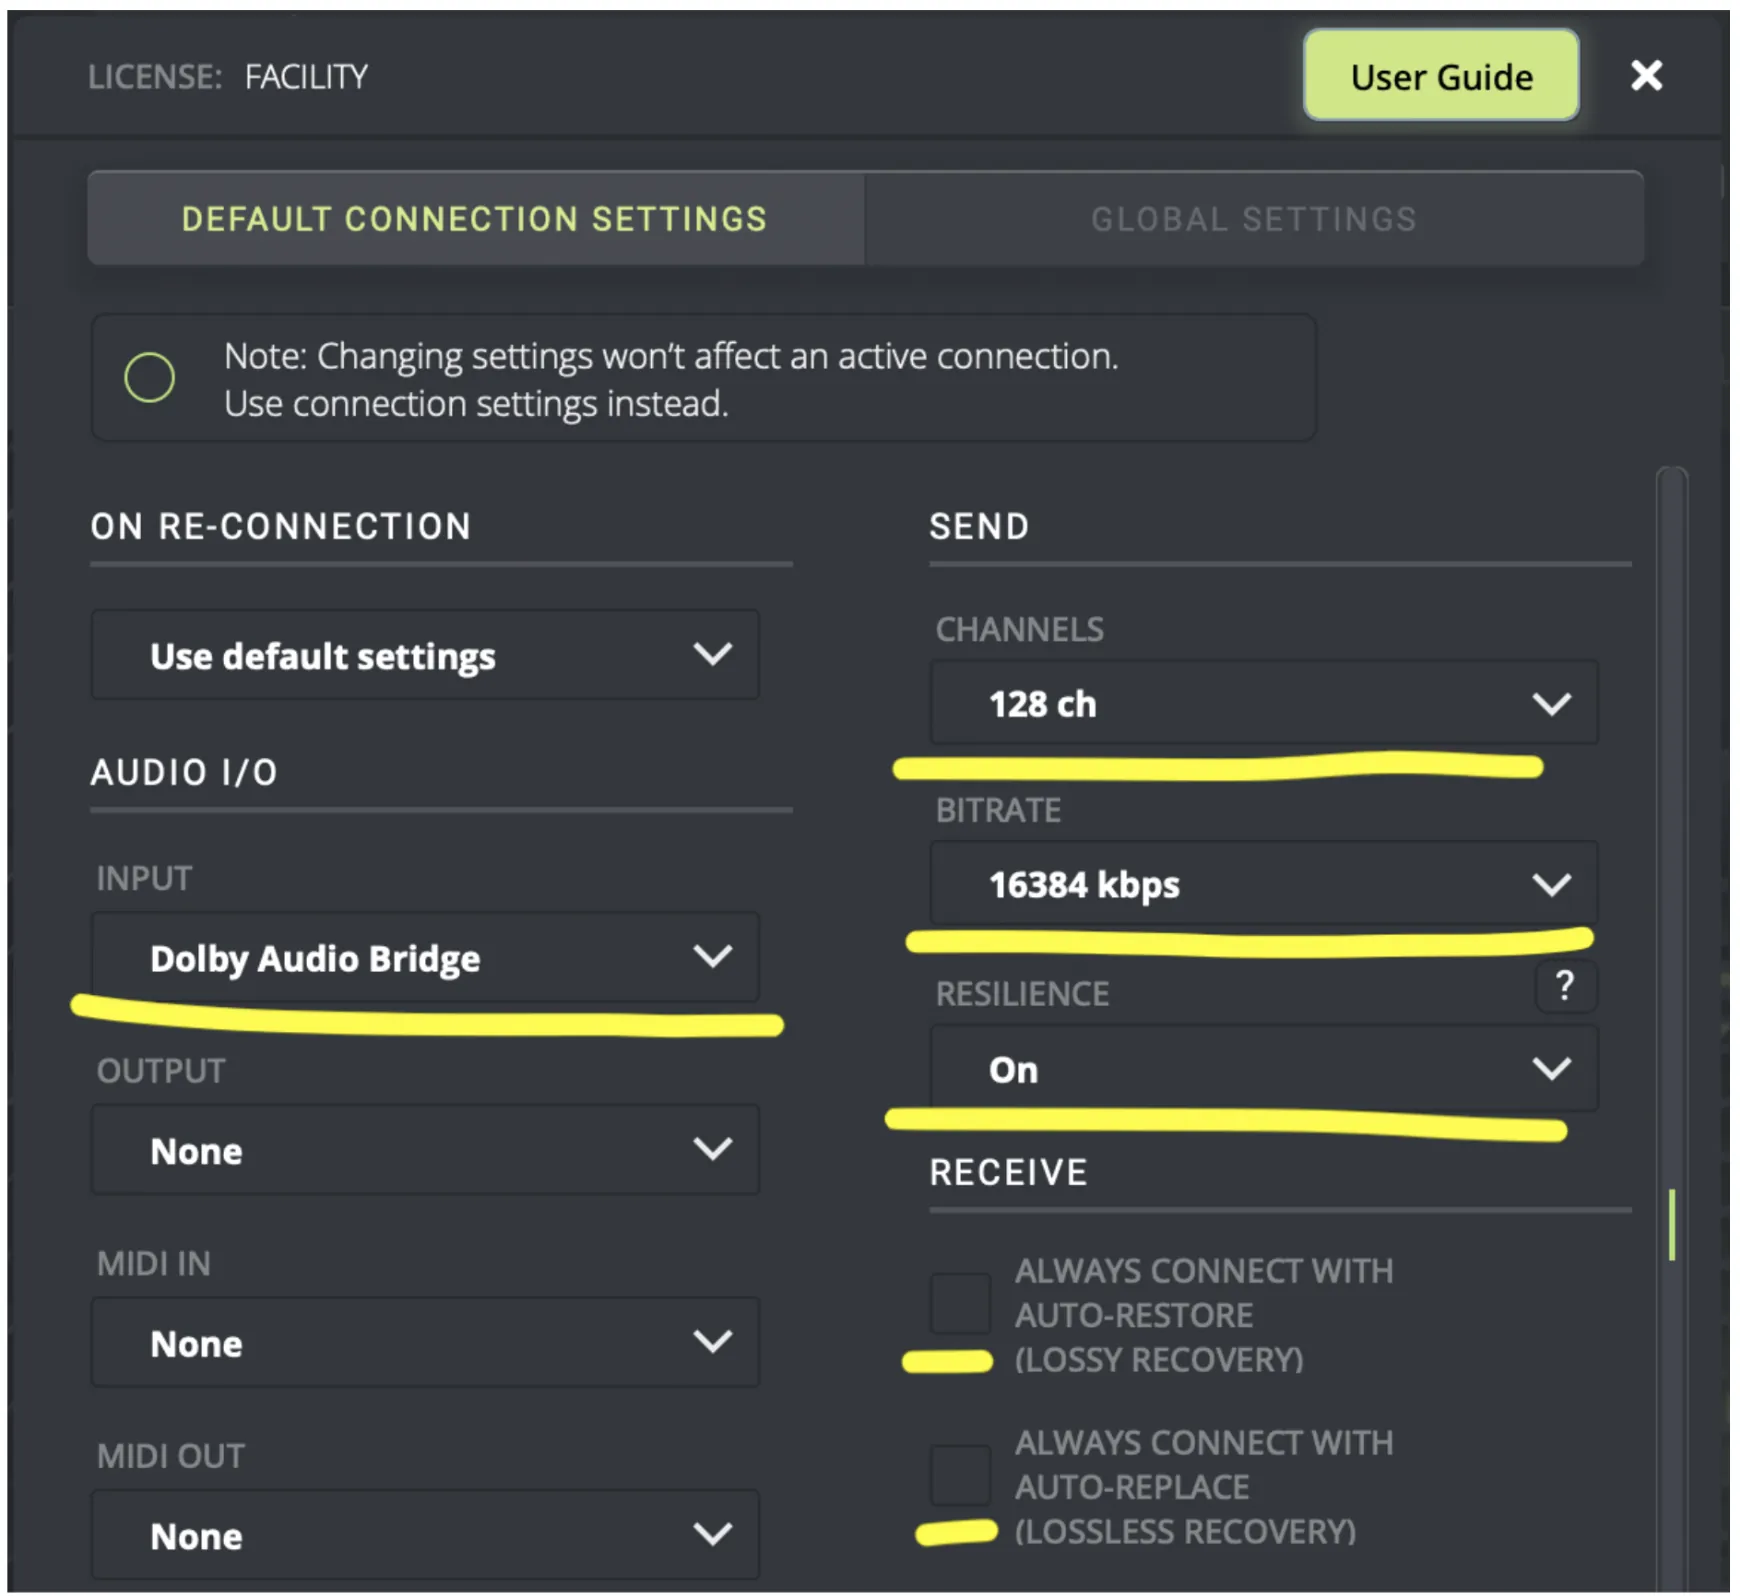
Task: Open the Bitrate dropdown
Action: [1264, 884]
